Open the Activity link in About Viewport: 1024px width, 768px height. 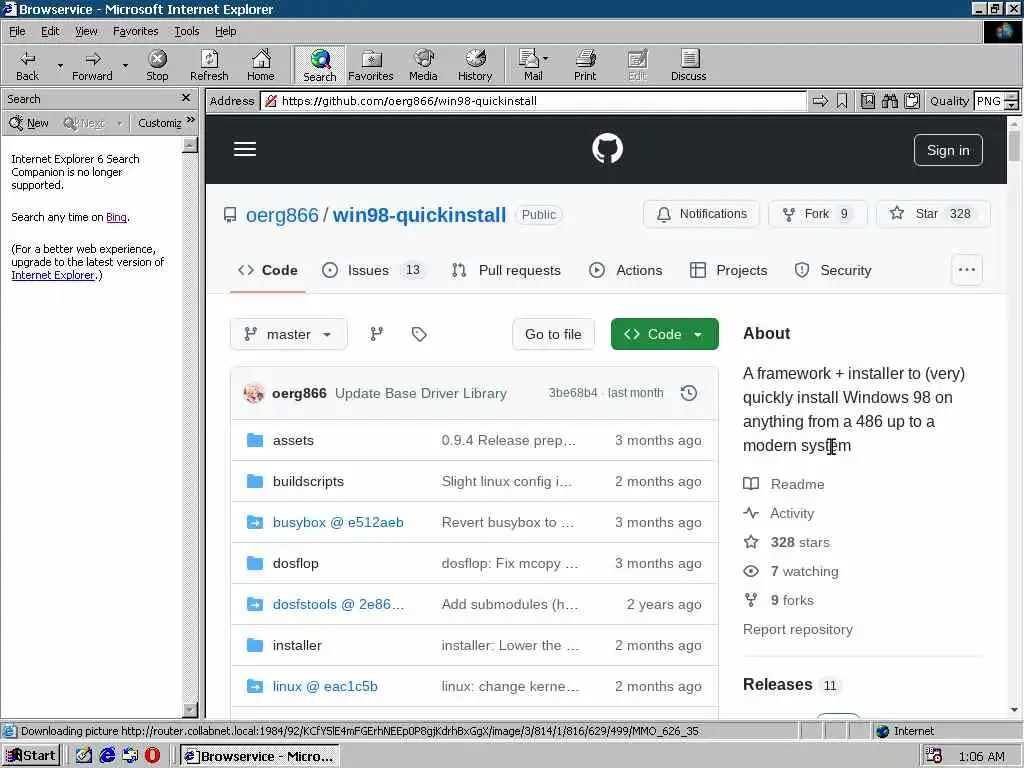click(x=792, y=513)
